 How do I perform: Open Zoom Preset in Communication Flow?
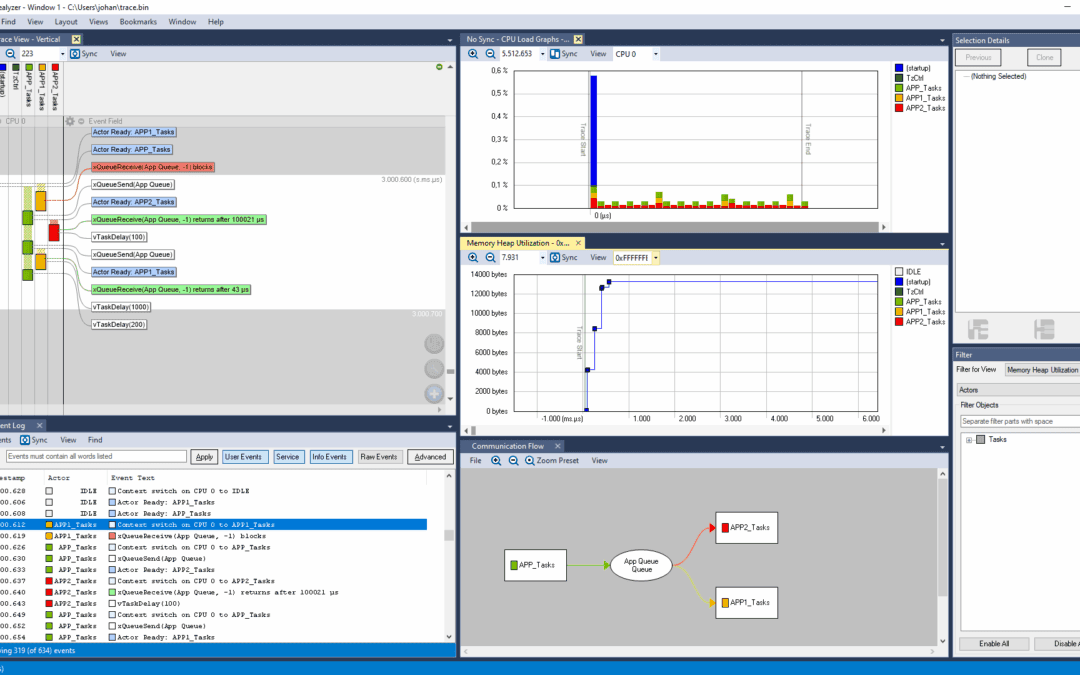552,461
